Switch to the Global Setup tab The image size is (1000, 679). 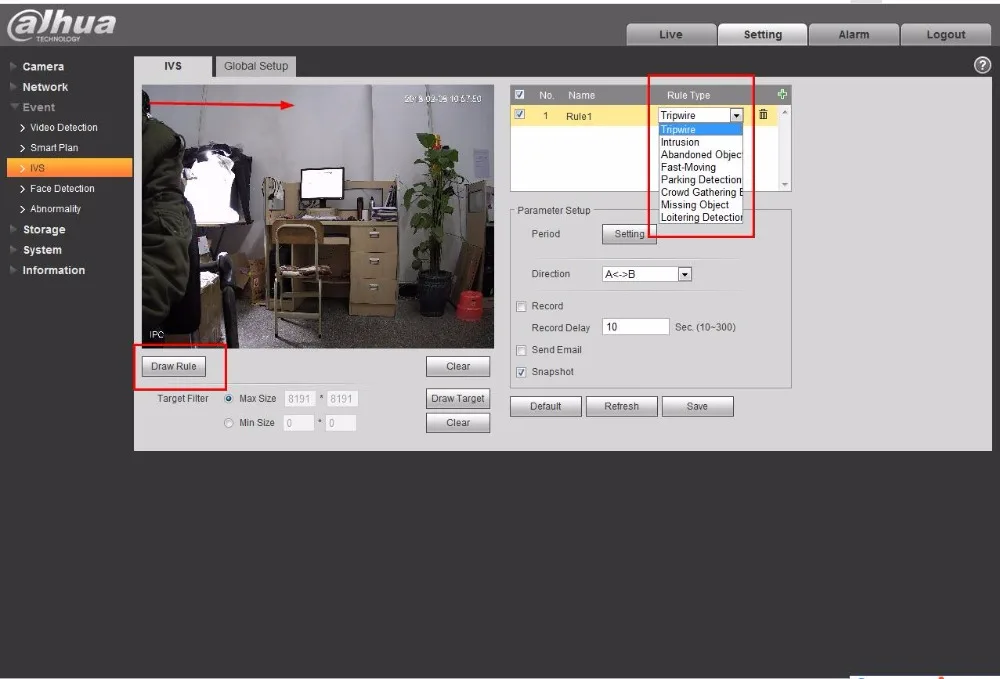point(256,66)
